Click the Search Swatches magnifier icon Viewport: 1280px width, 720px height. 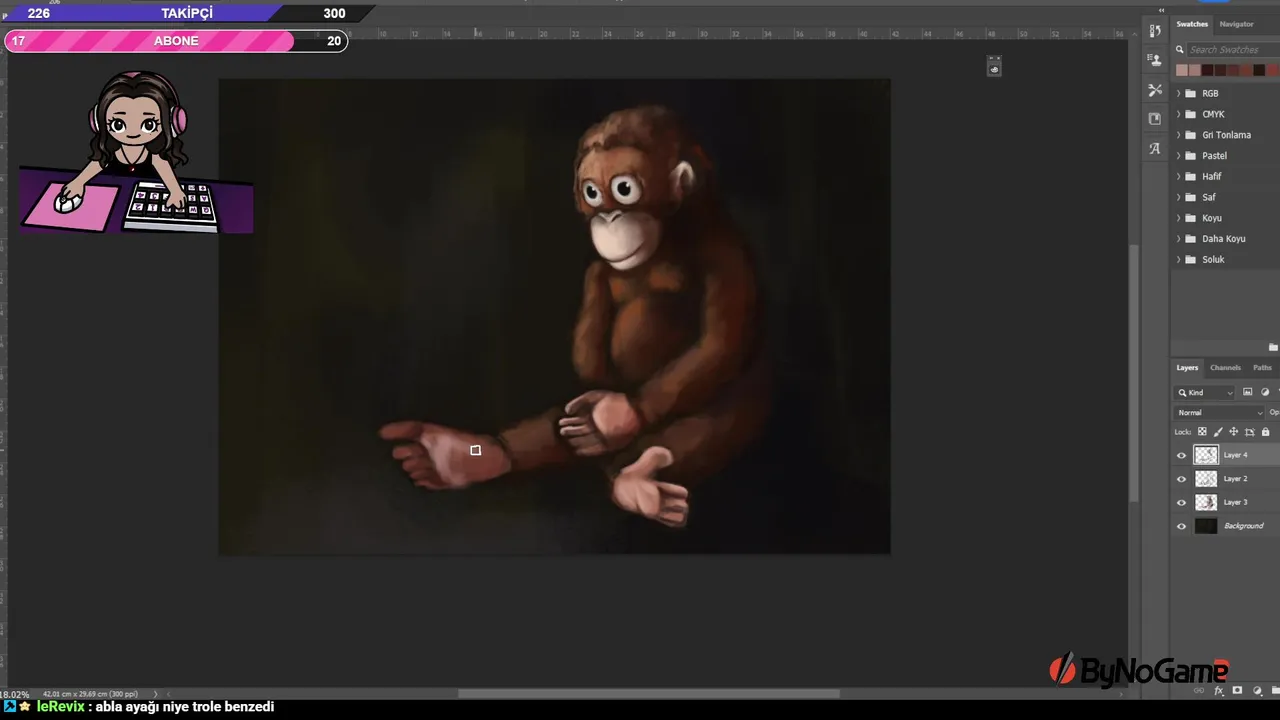point(1182,49)
